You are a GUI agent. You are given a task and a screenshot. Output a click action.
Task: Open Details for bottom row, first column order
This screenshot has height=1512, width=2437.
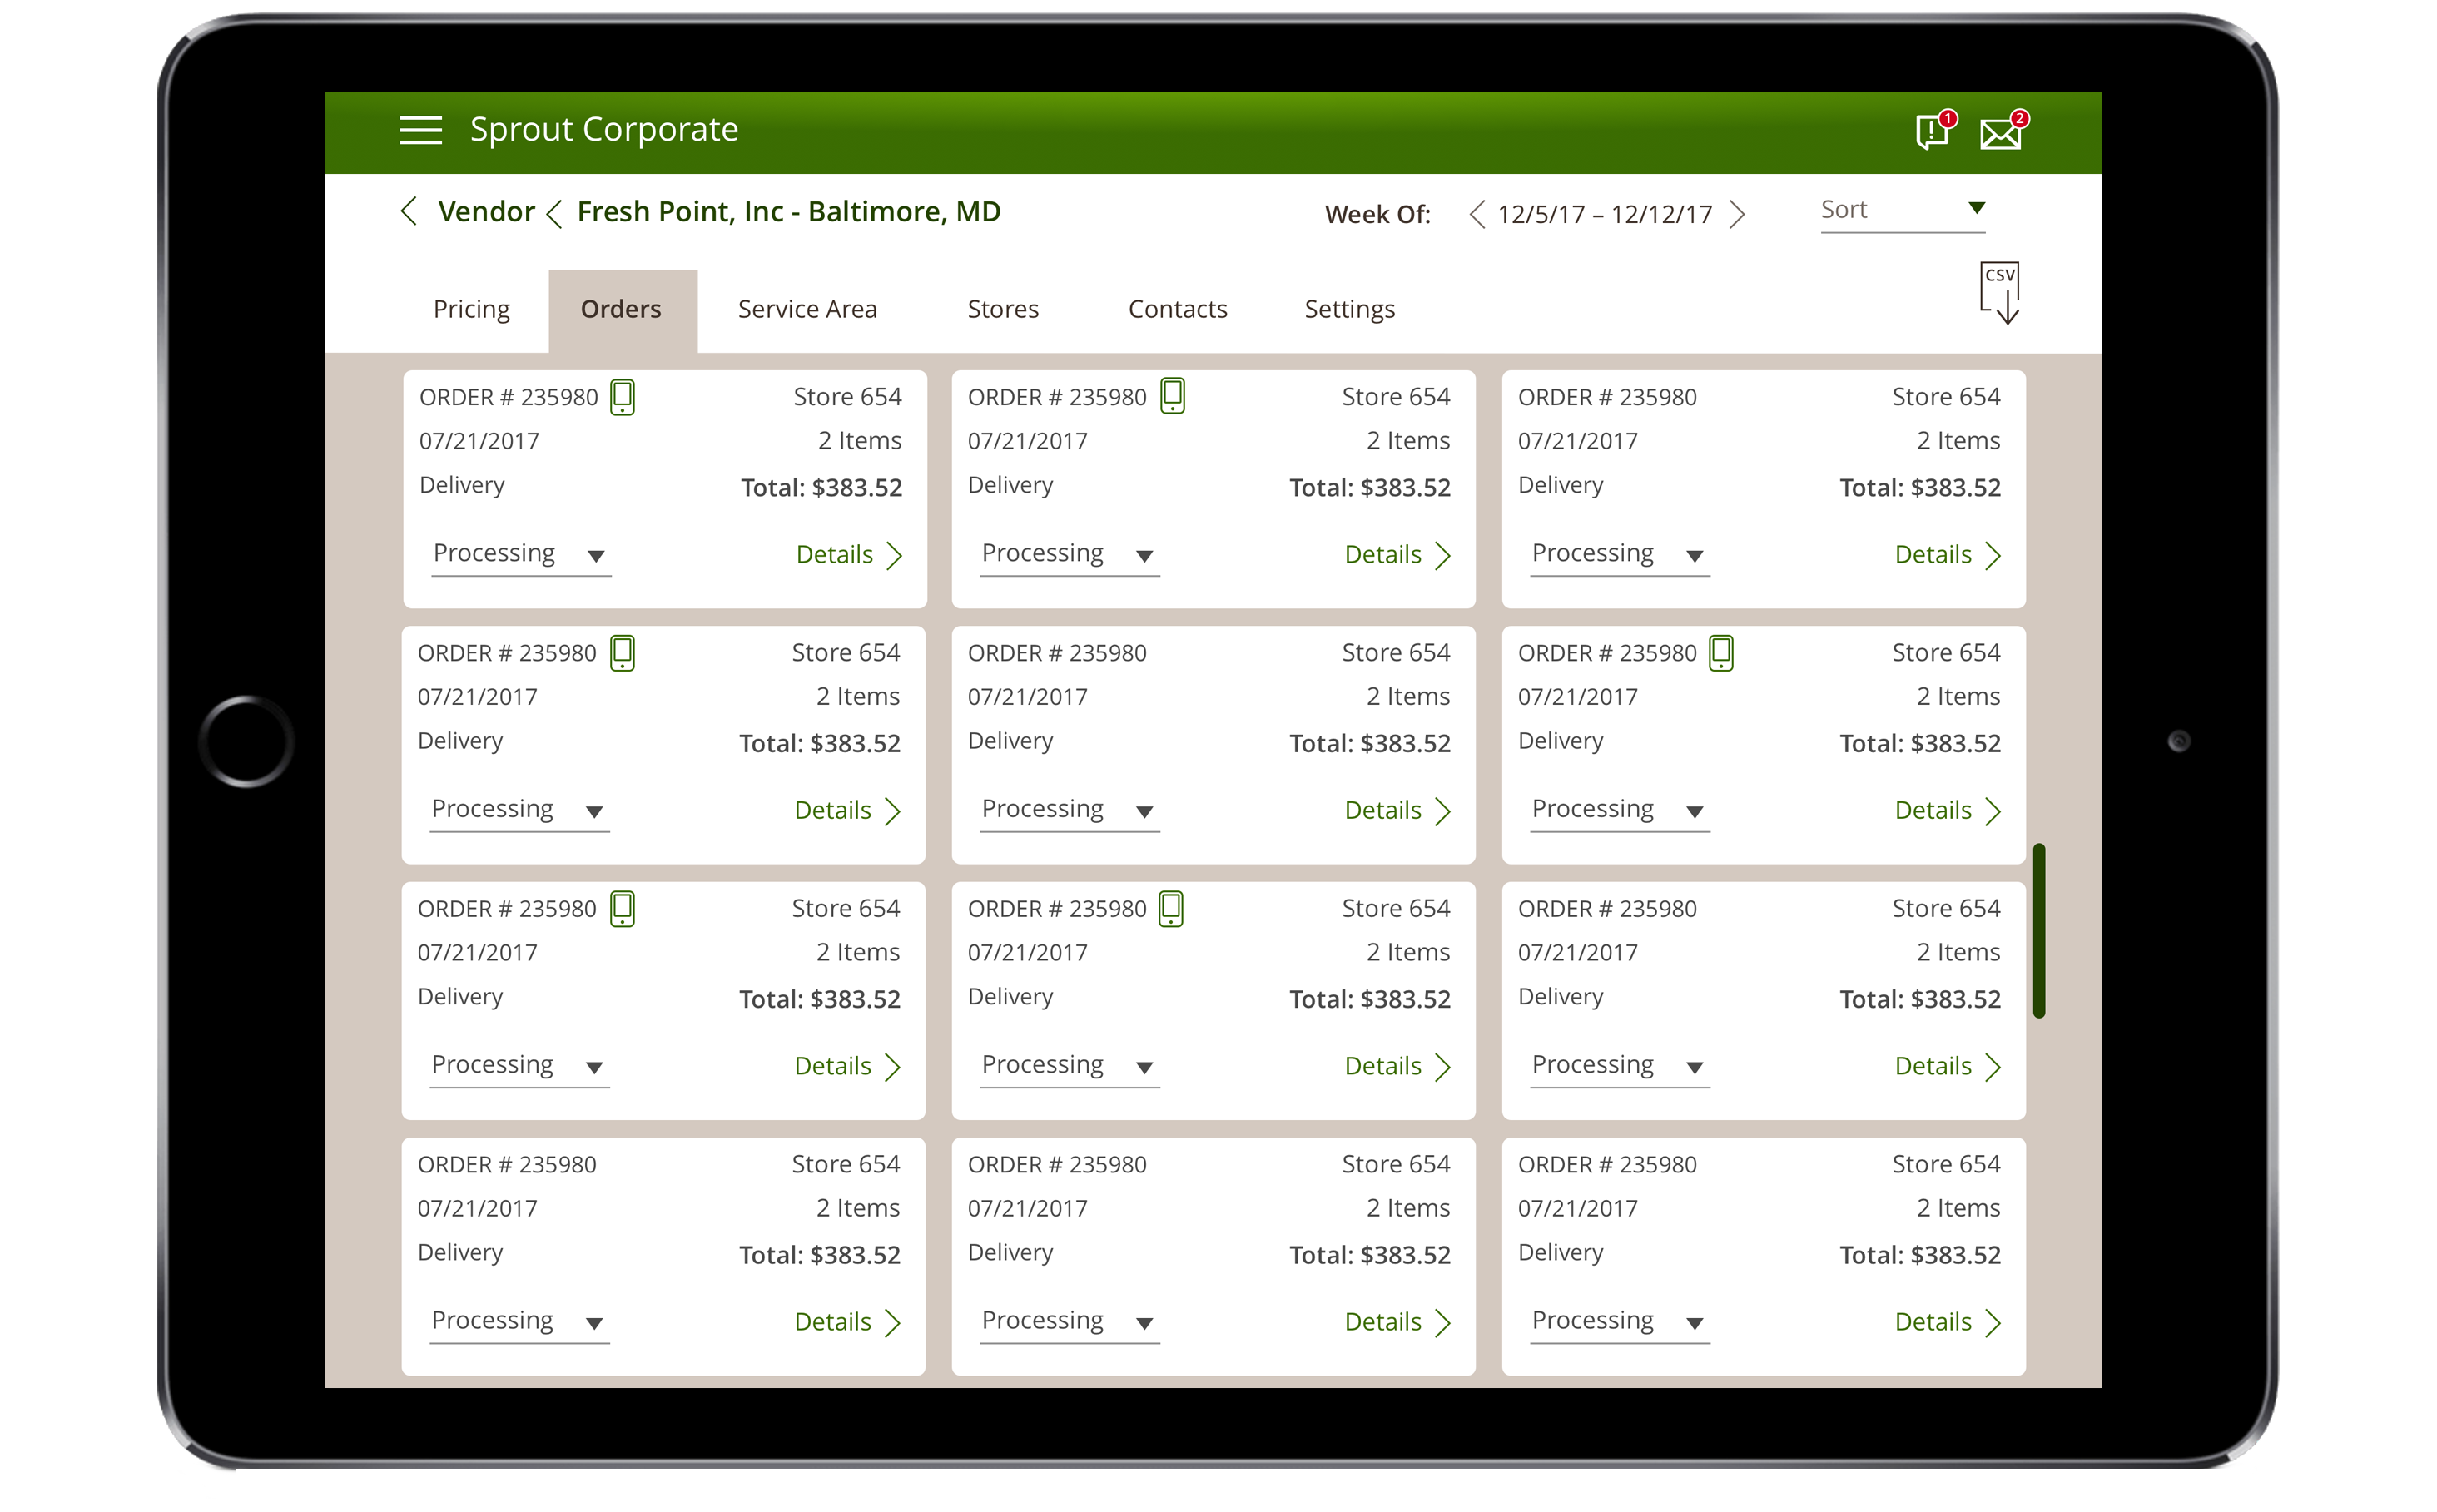[x=847, y=1323]
